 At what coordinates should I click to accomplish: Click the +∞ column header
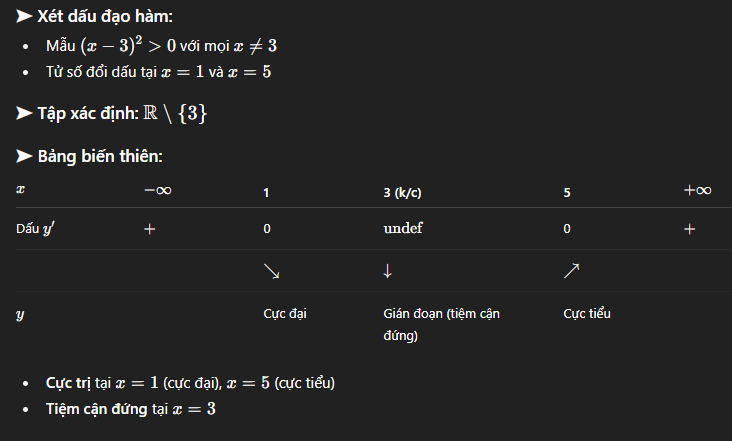(x=697, y=191)
